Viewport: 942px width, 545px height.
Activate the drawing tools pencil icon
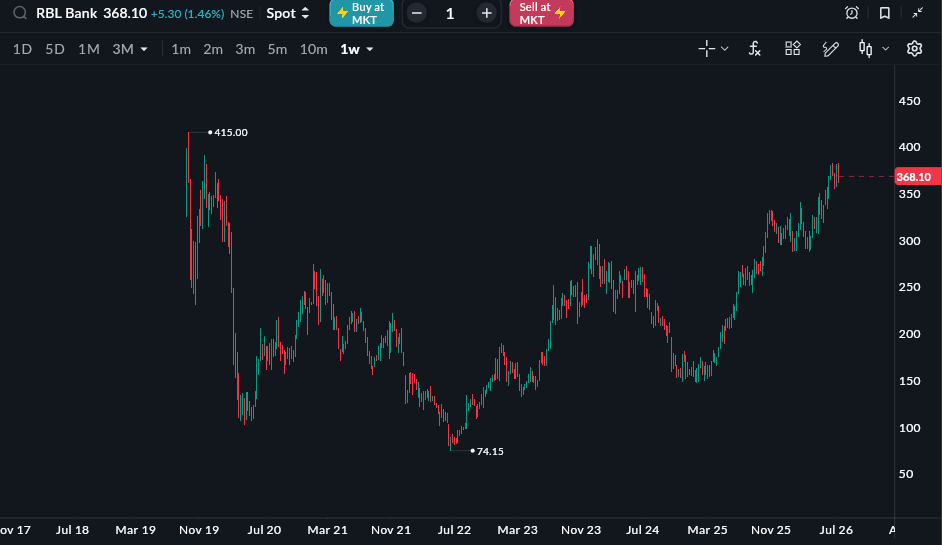pos(830,49)
